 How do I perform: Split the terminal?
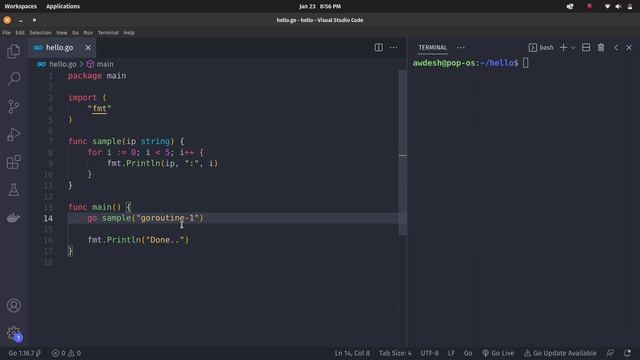(x=586, y=47)
